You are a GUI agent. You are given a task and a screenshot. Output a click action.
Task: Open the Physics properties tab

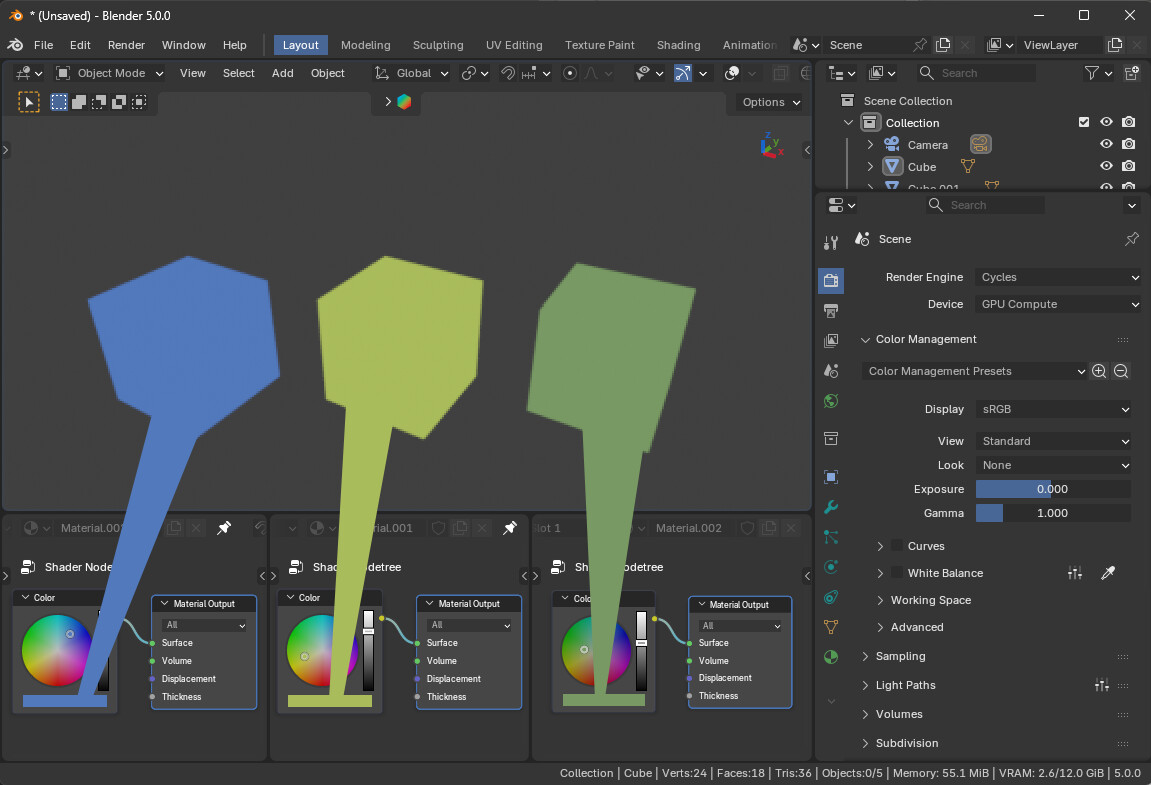click(x=831, y=567)
